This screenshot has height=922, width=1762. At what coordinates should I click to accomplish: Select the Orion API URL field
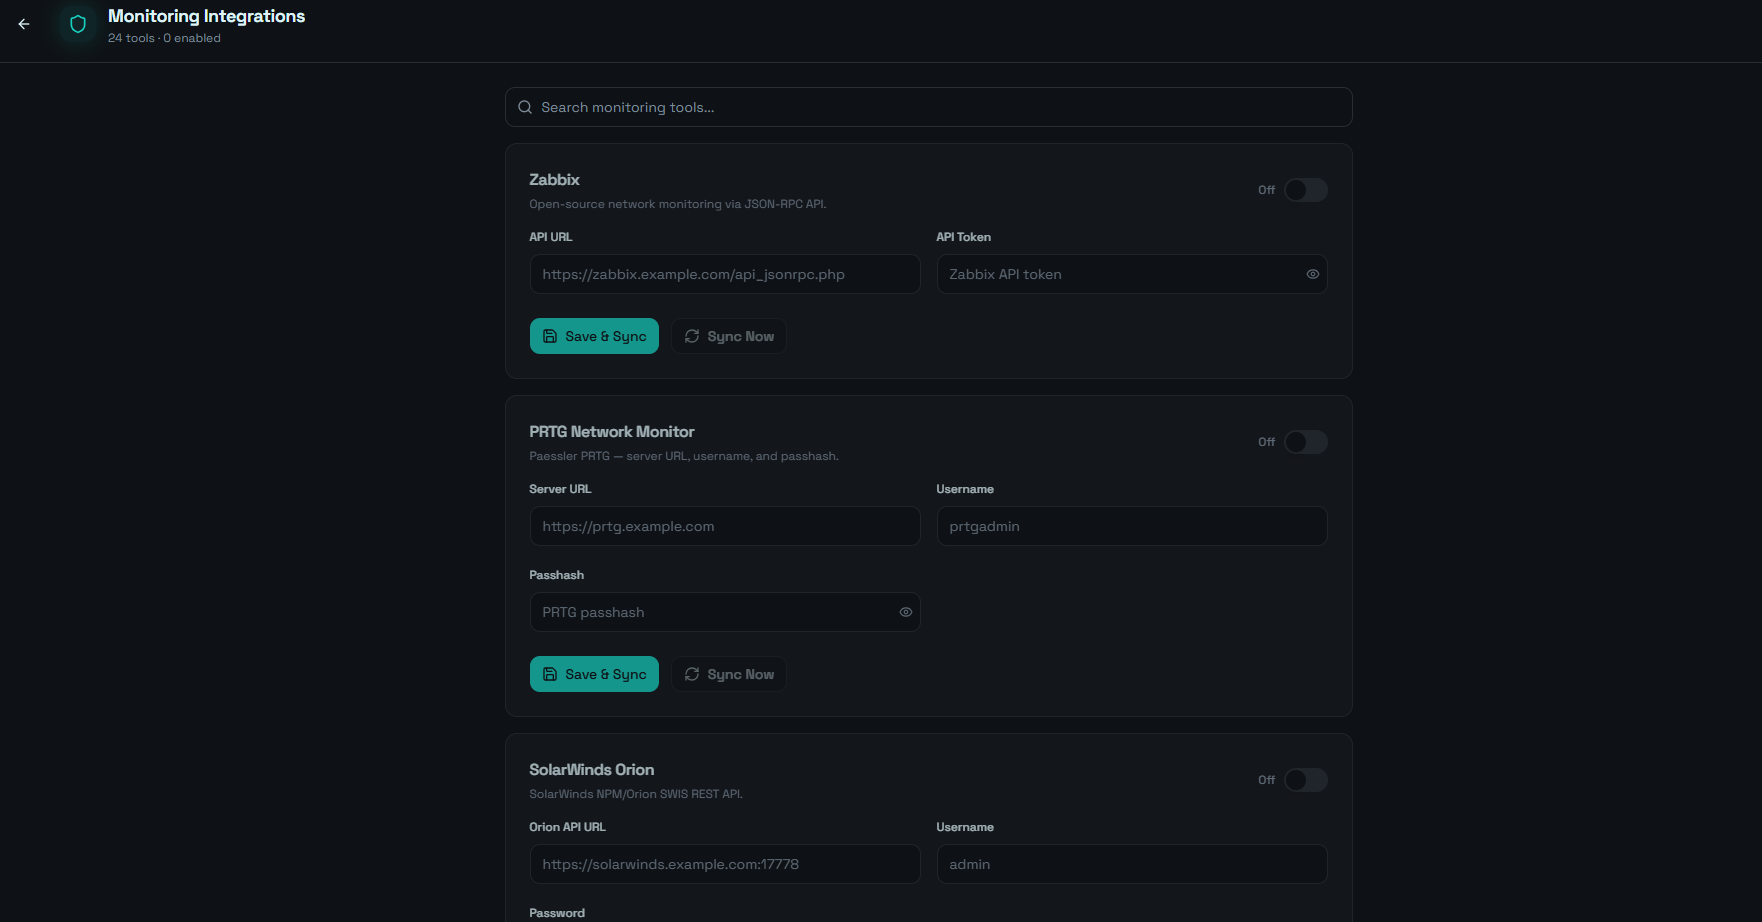click(x=724, y=863)
